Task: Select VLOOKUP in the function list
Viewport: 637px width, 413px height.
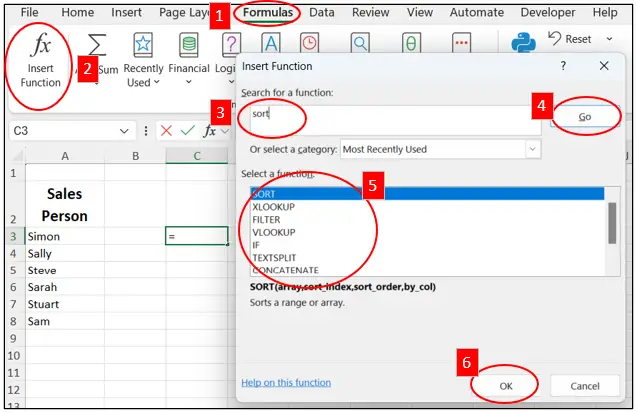Action: click(427, 232)
